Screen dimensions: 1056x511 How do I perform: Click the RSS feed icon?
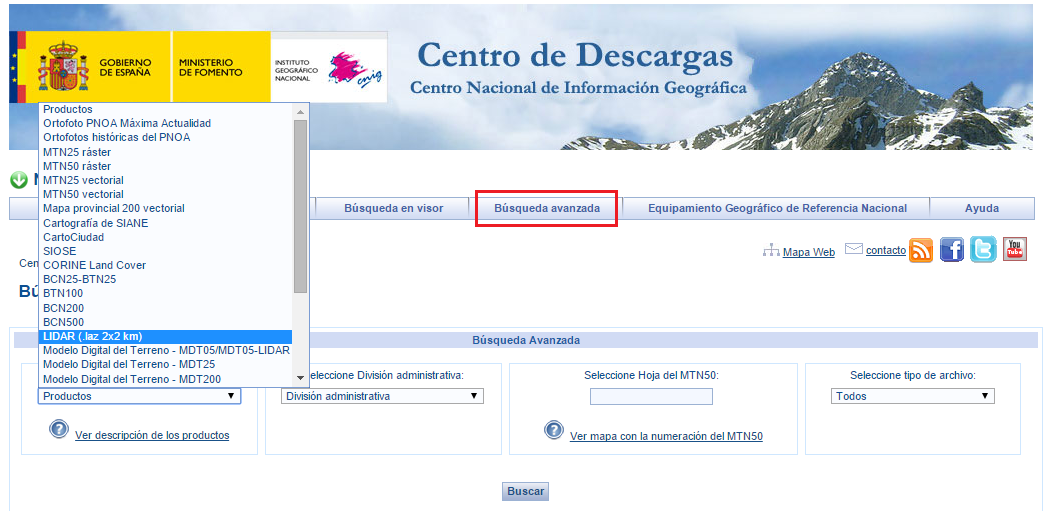point(921,250)
